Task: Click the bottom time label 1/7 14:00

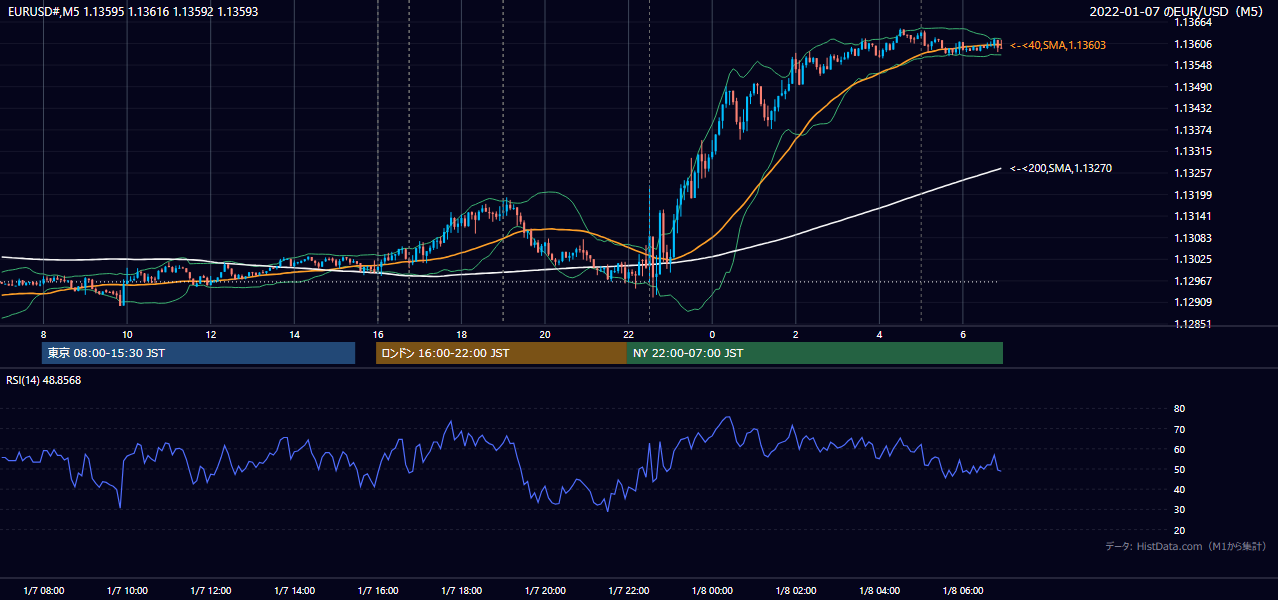Action: coord(294,591)
